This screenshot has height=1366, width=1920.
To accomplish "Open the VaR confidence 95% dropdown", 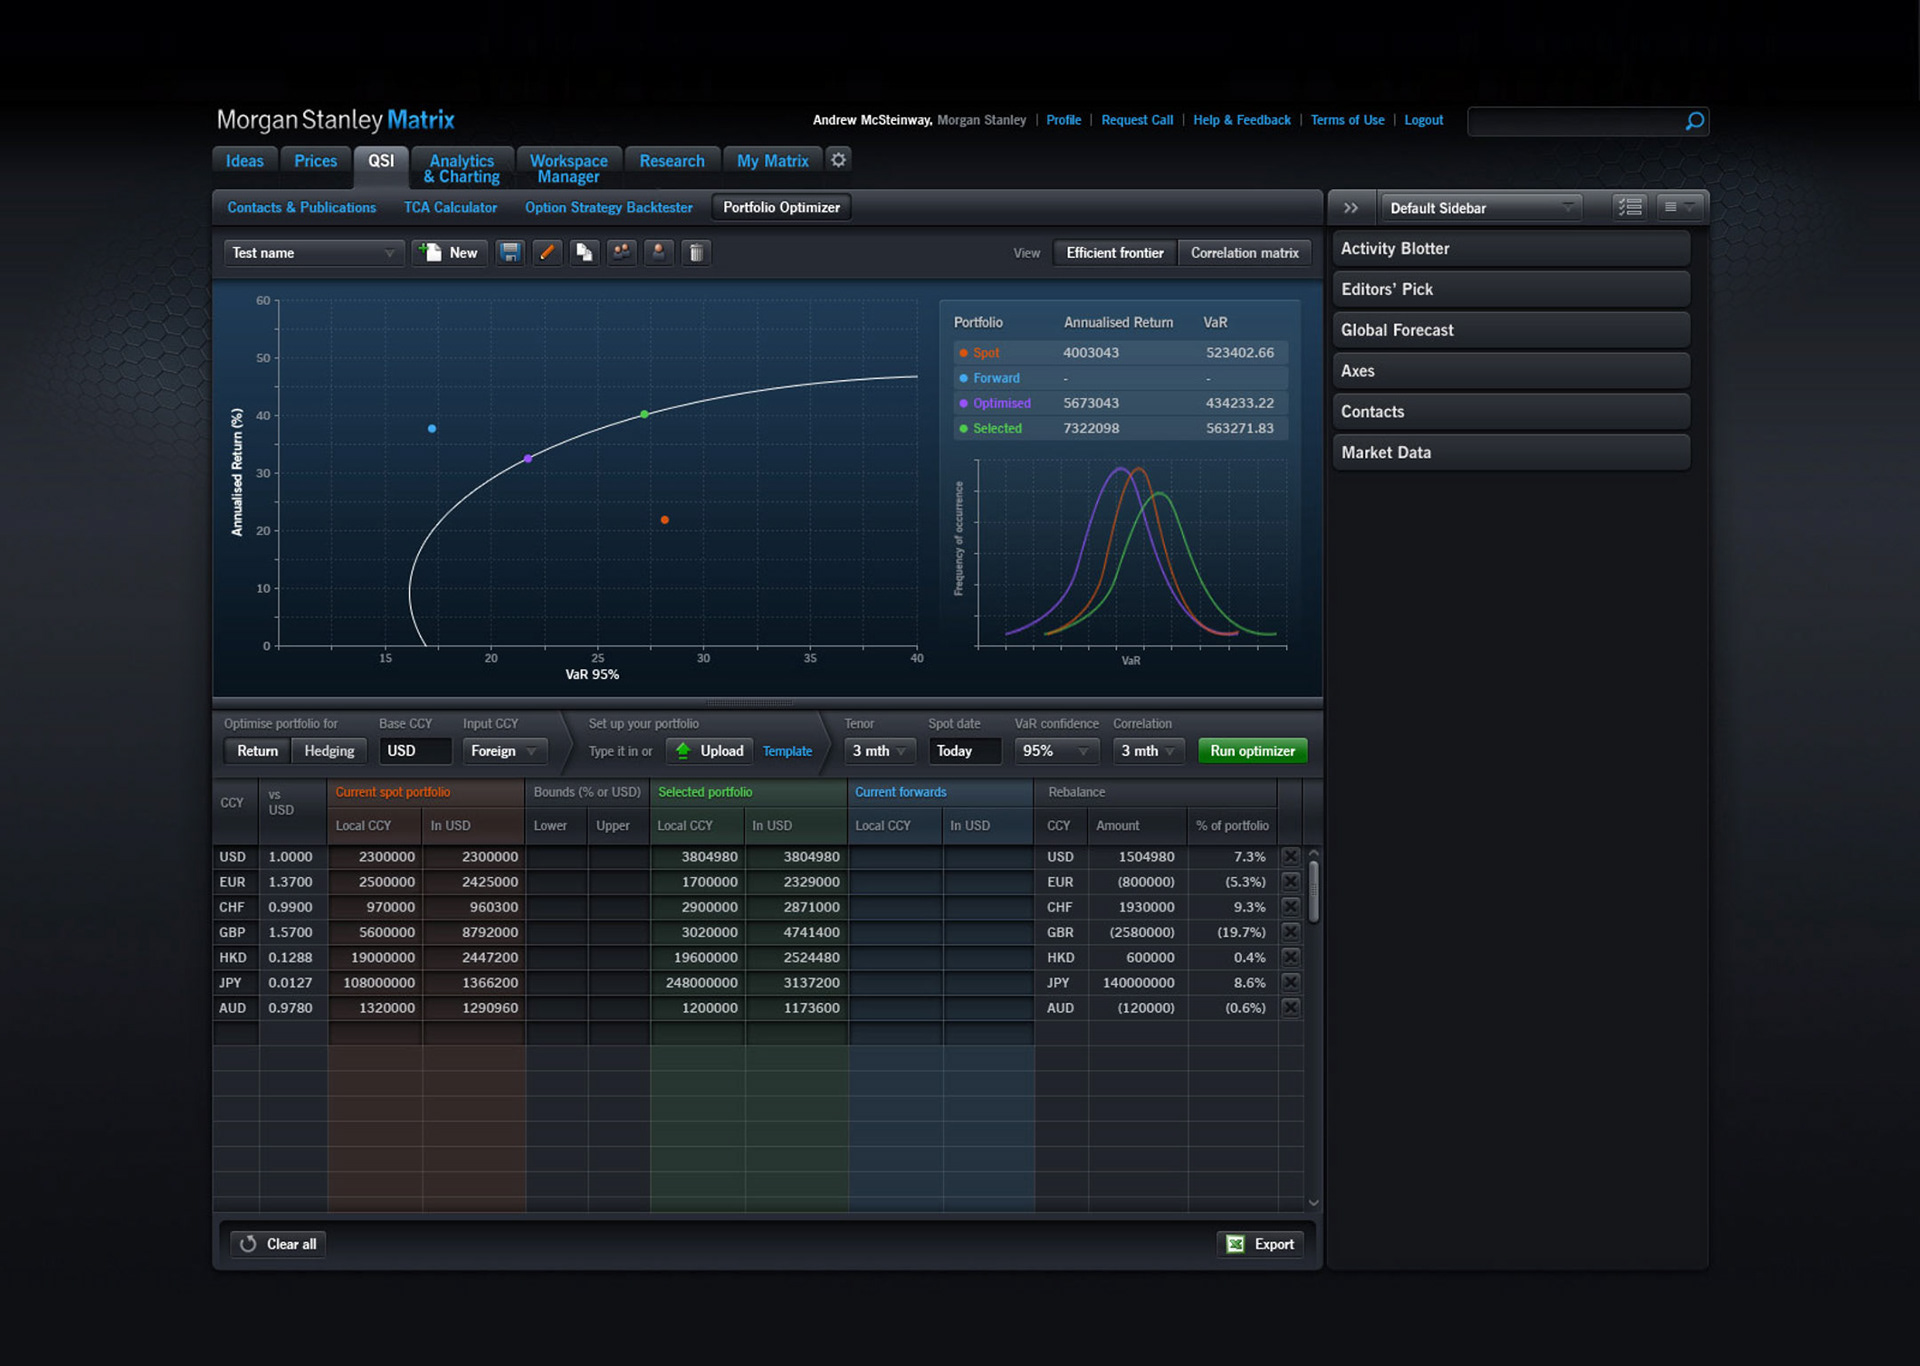I will pos(1056,751).
